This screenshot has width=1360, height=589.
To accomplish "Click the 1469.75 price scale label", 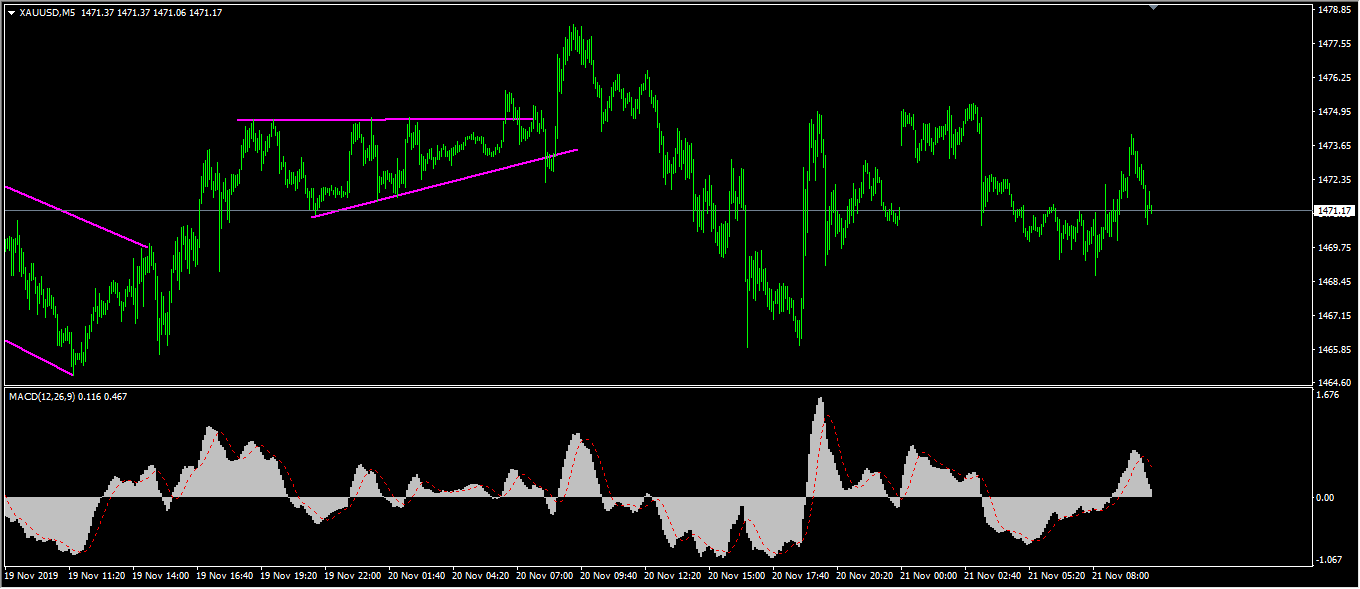I will click(x=1335, y=248).
